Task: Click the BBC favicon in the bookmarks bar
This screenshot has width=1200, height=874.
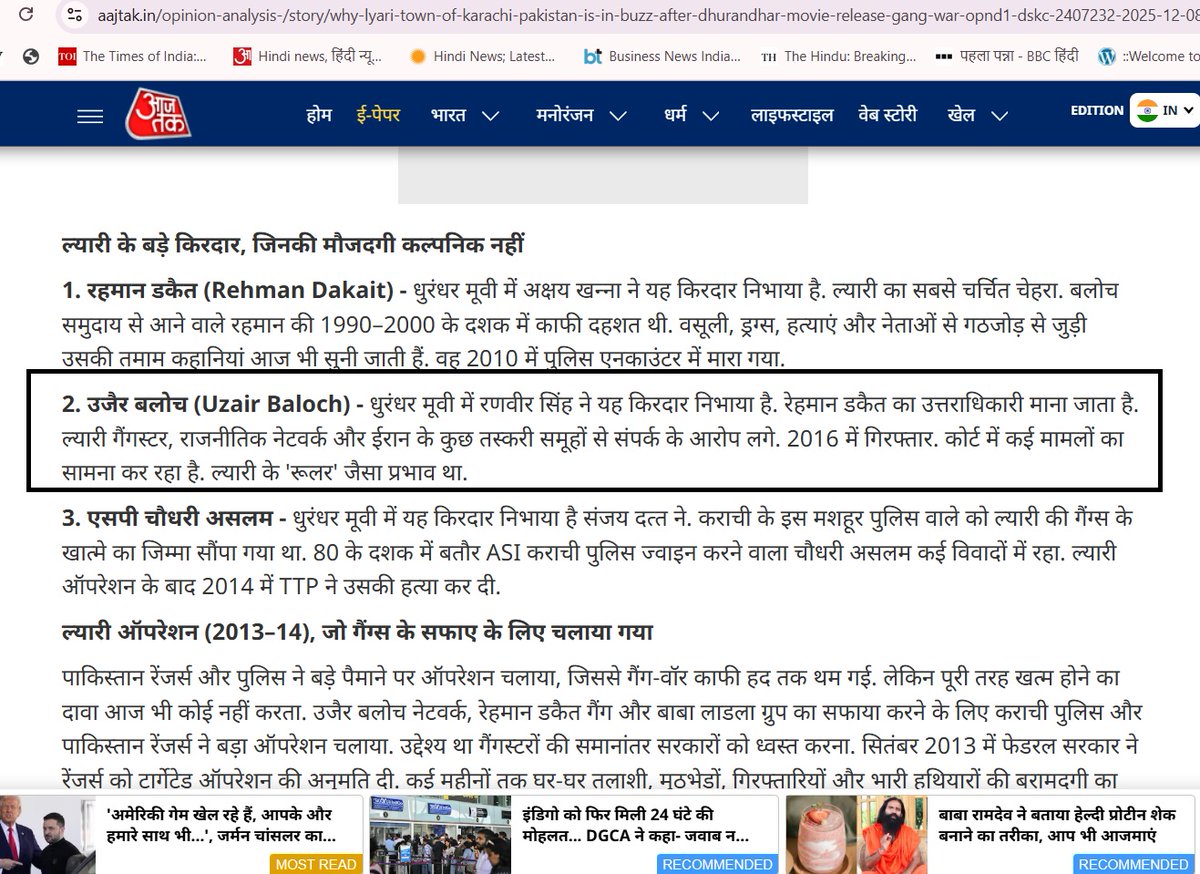Action: pos(943,57)
